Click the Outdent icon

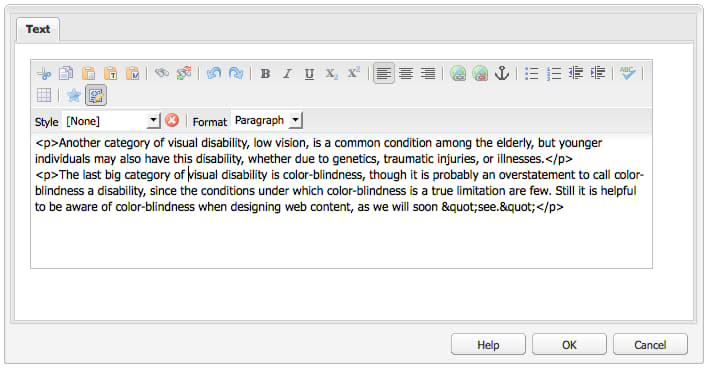576,73
